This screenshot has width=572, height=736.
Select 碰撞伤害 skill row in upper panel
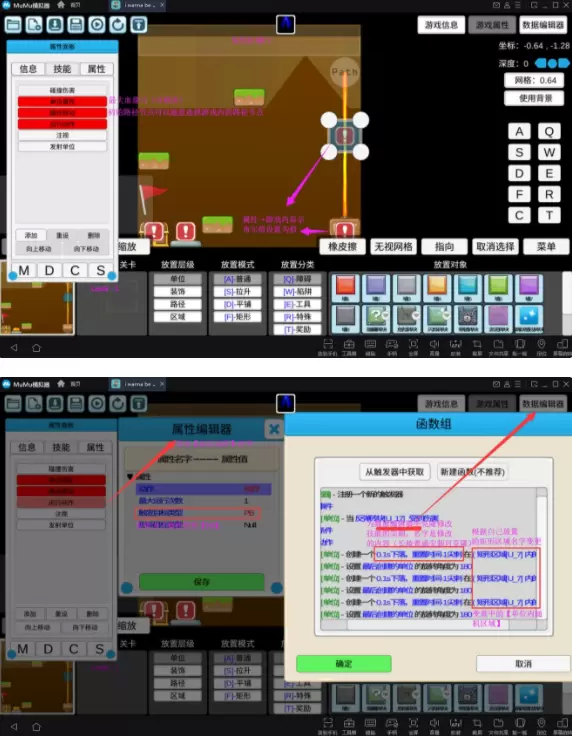coord(62,90)
